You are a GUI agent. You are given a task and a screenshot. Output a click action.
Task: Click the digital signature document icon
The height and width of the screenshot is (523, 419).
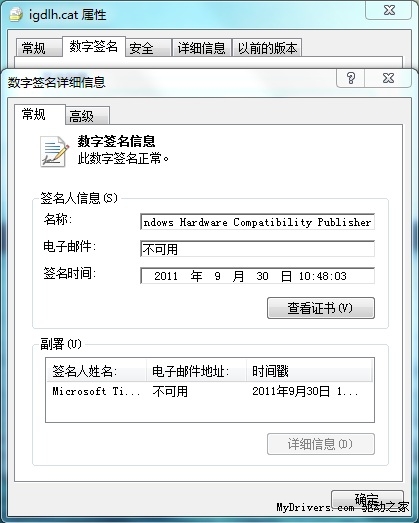[54, 151]
